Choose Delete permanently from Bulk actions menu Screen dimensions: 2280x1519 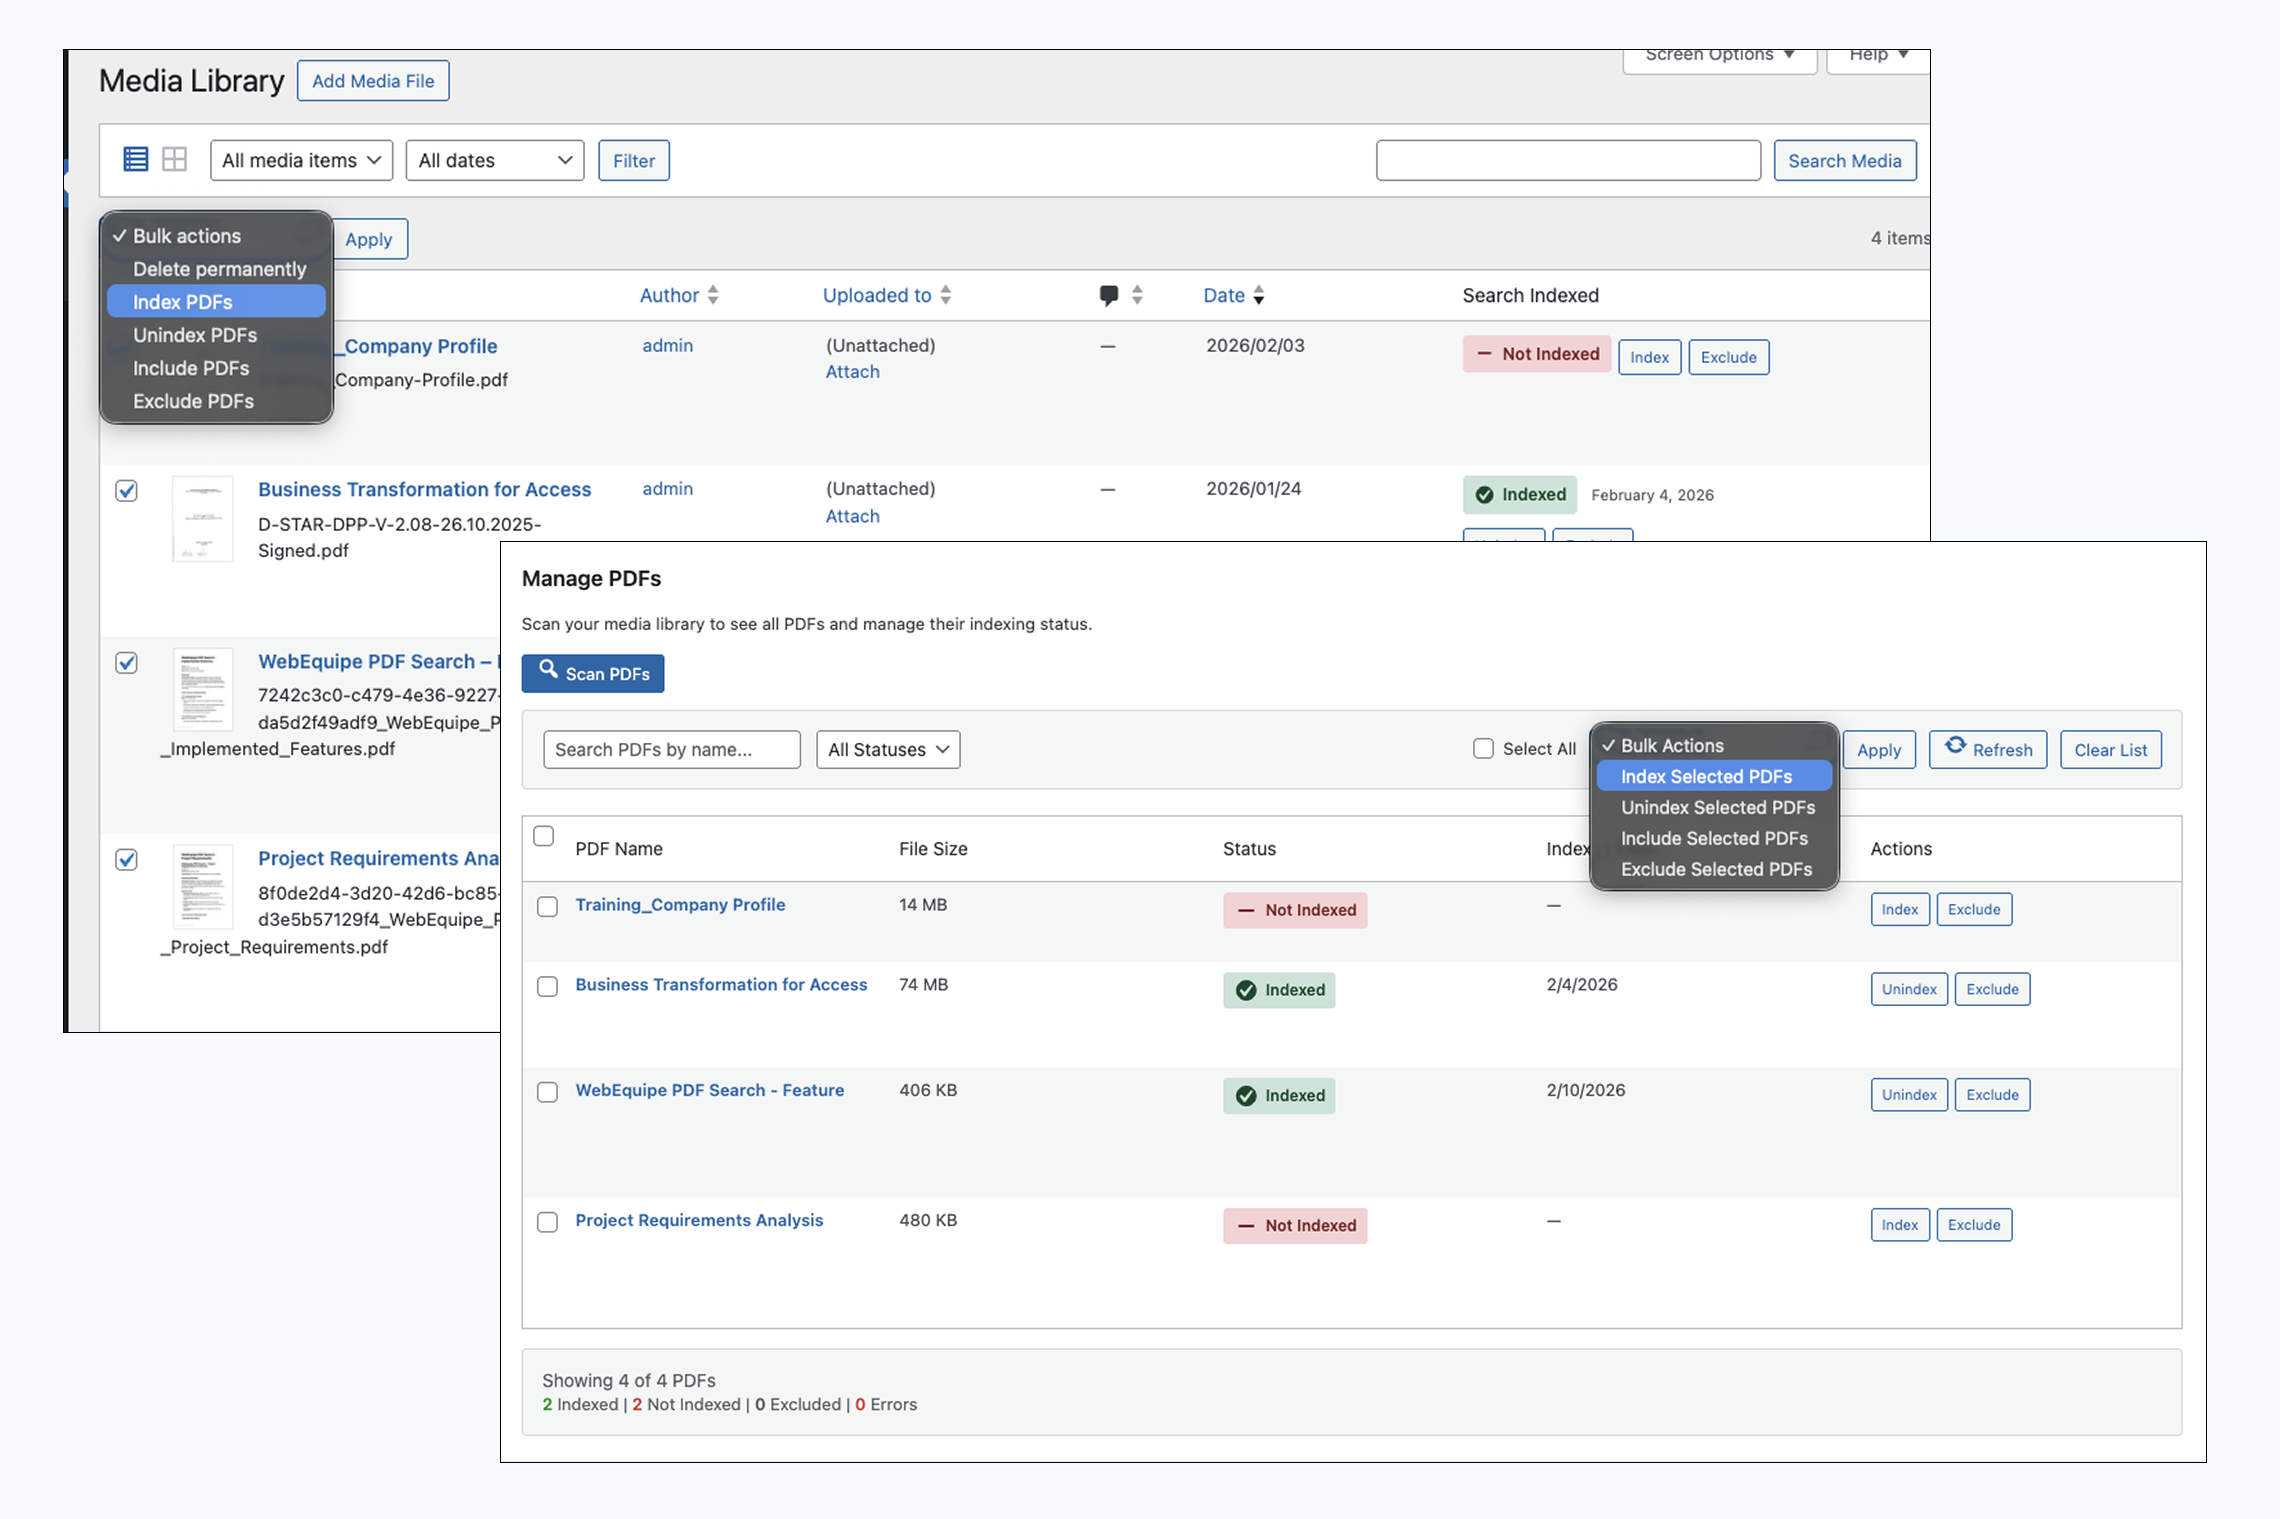219,268
